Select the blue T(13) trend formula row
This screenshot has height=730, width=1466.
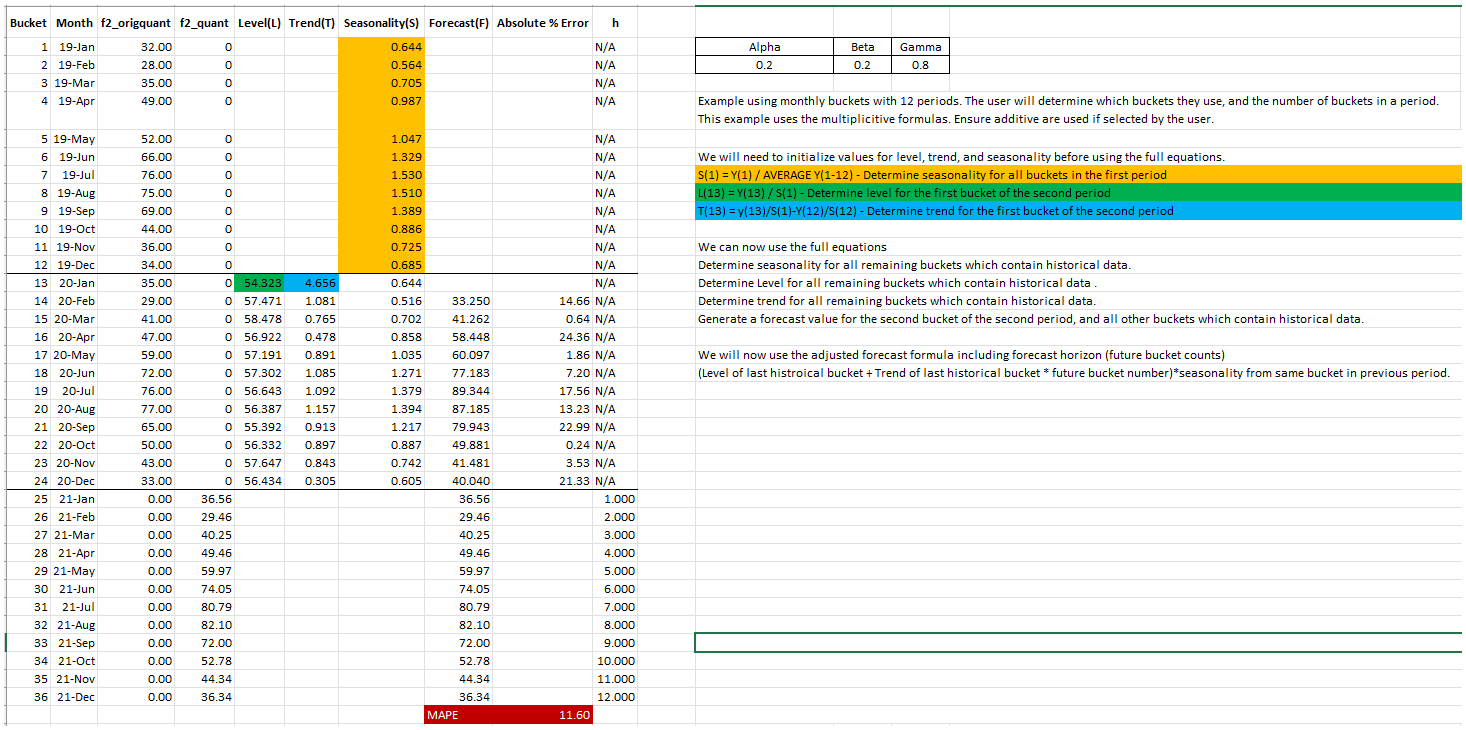click(1078, 211)
